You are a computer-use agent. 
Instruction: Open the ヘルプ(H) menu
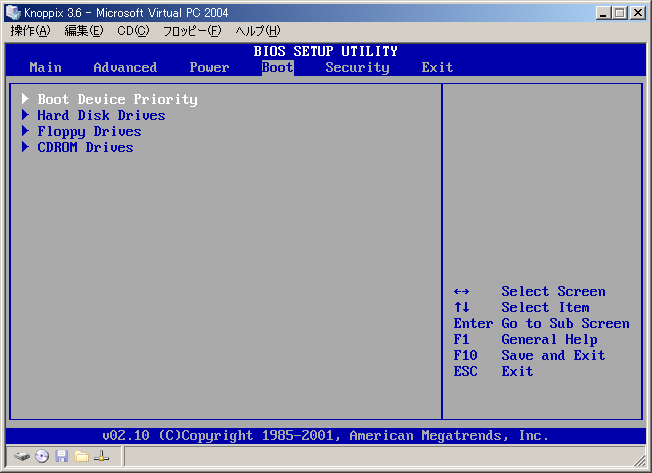pos(257,31)
